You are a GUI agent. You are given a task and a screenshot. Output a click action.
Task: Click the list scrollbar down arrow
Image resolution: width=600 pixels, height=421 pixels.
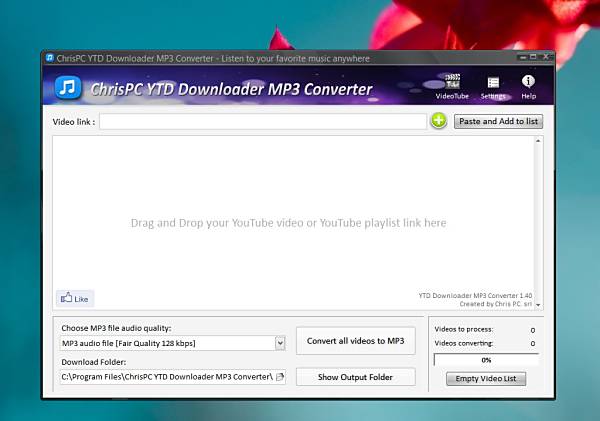(538, 305)
